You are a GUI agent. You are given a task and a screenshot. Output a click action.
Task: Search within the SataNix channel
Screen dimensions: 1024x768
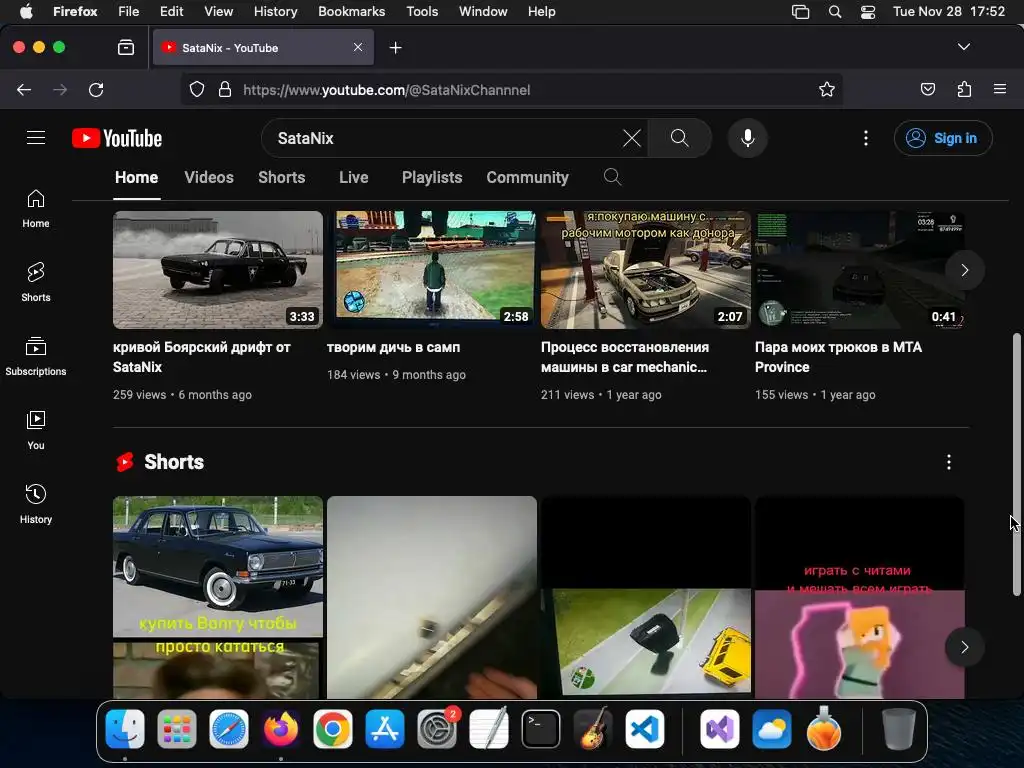[612, 177]
